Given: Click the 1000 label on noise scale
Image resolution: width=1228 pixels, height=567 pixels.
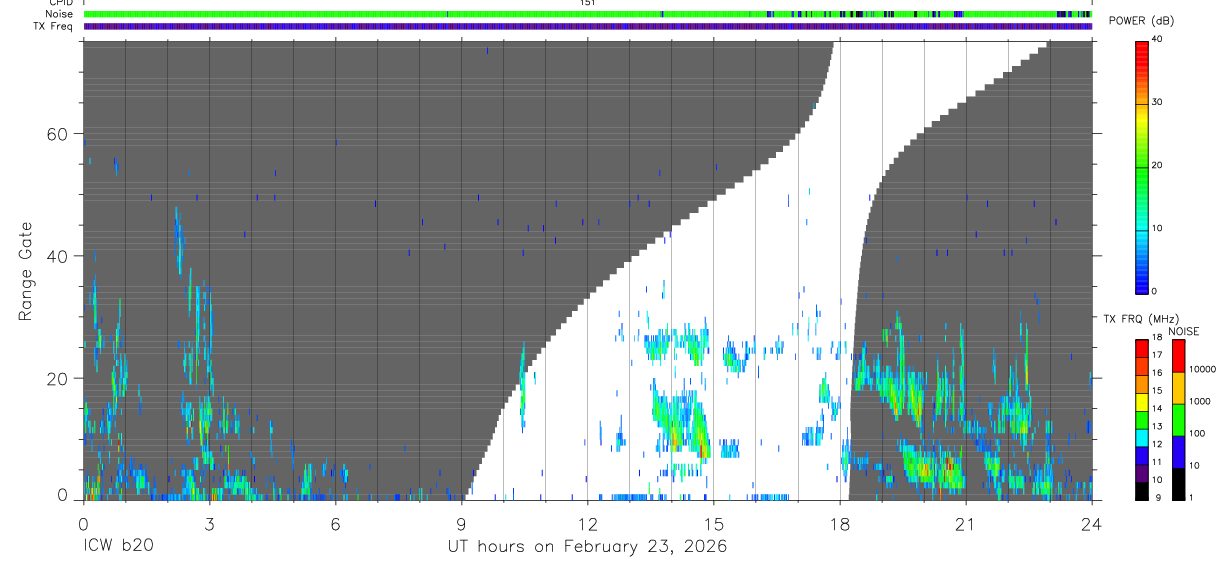Looking at the screenshot, I should coord(1198,400).
